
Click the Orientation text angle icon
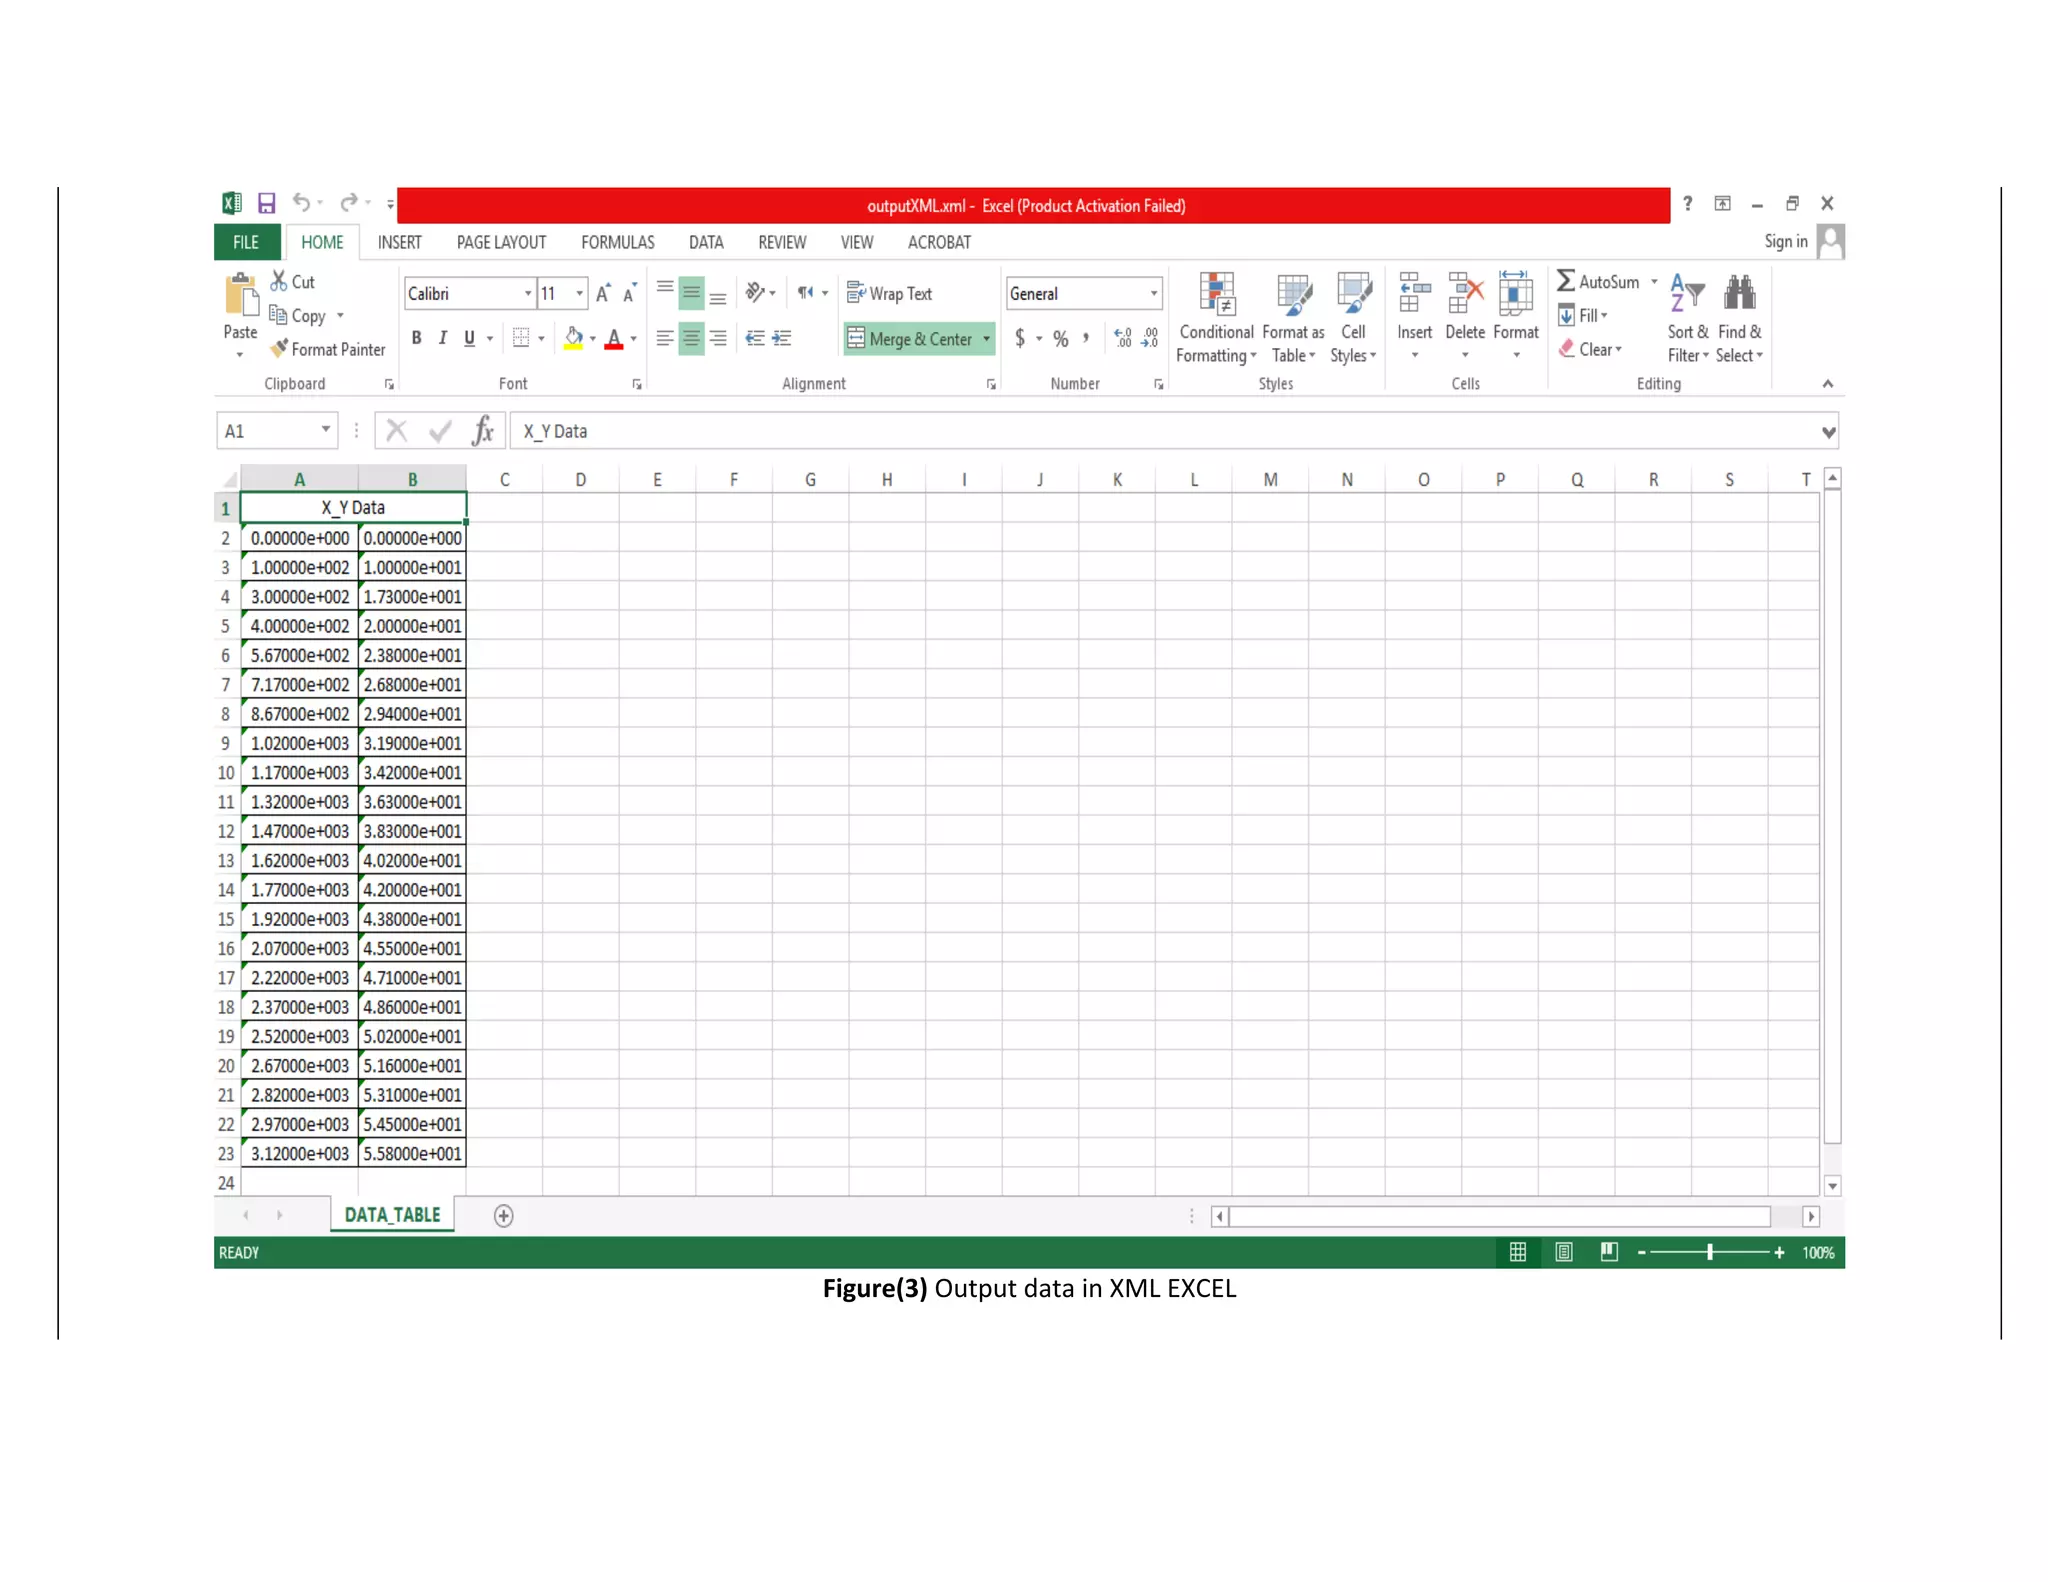pyautogui.click(x=756, y=292)
